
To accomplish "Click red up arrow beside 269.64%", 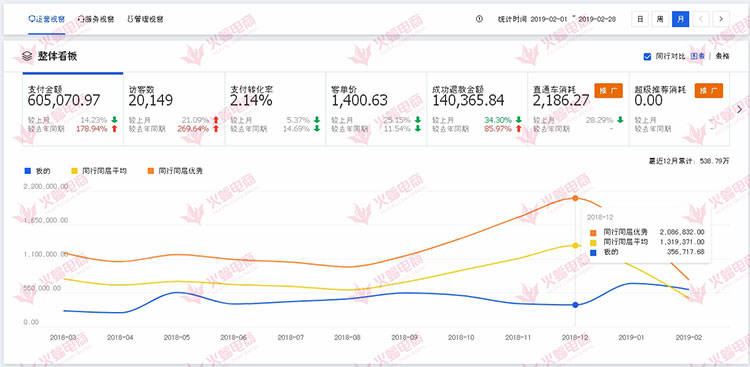I will (x=216, y=128).
